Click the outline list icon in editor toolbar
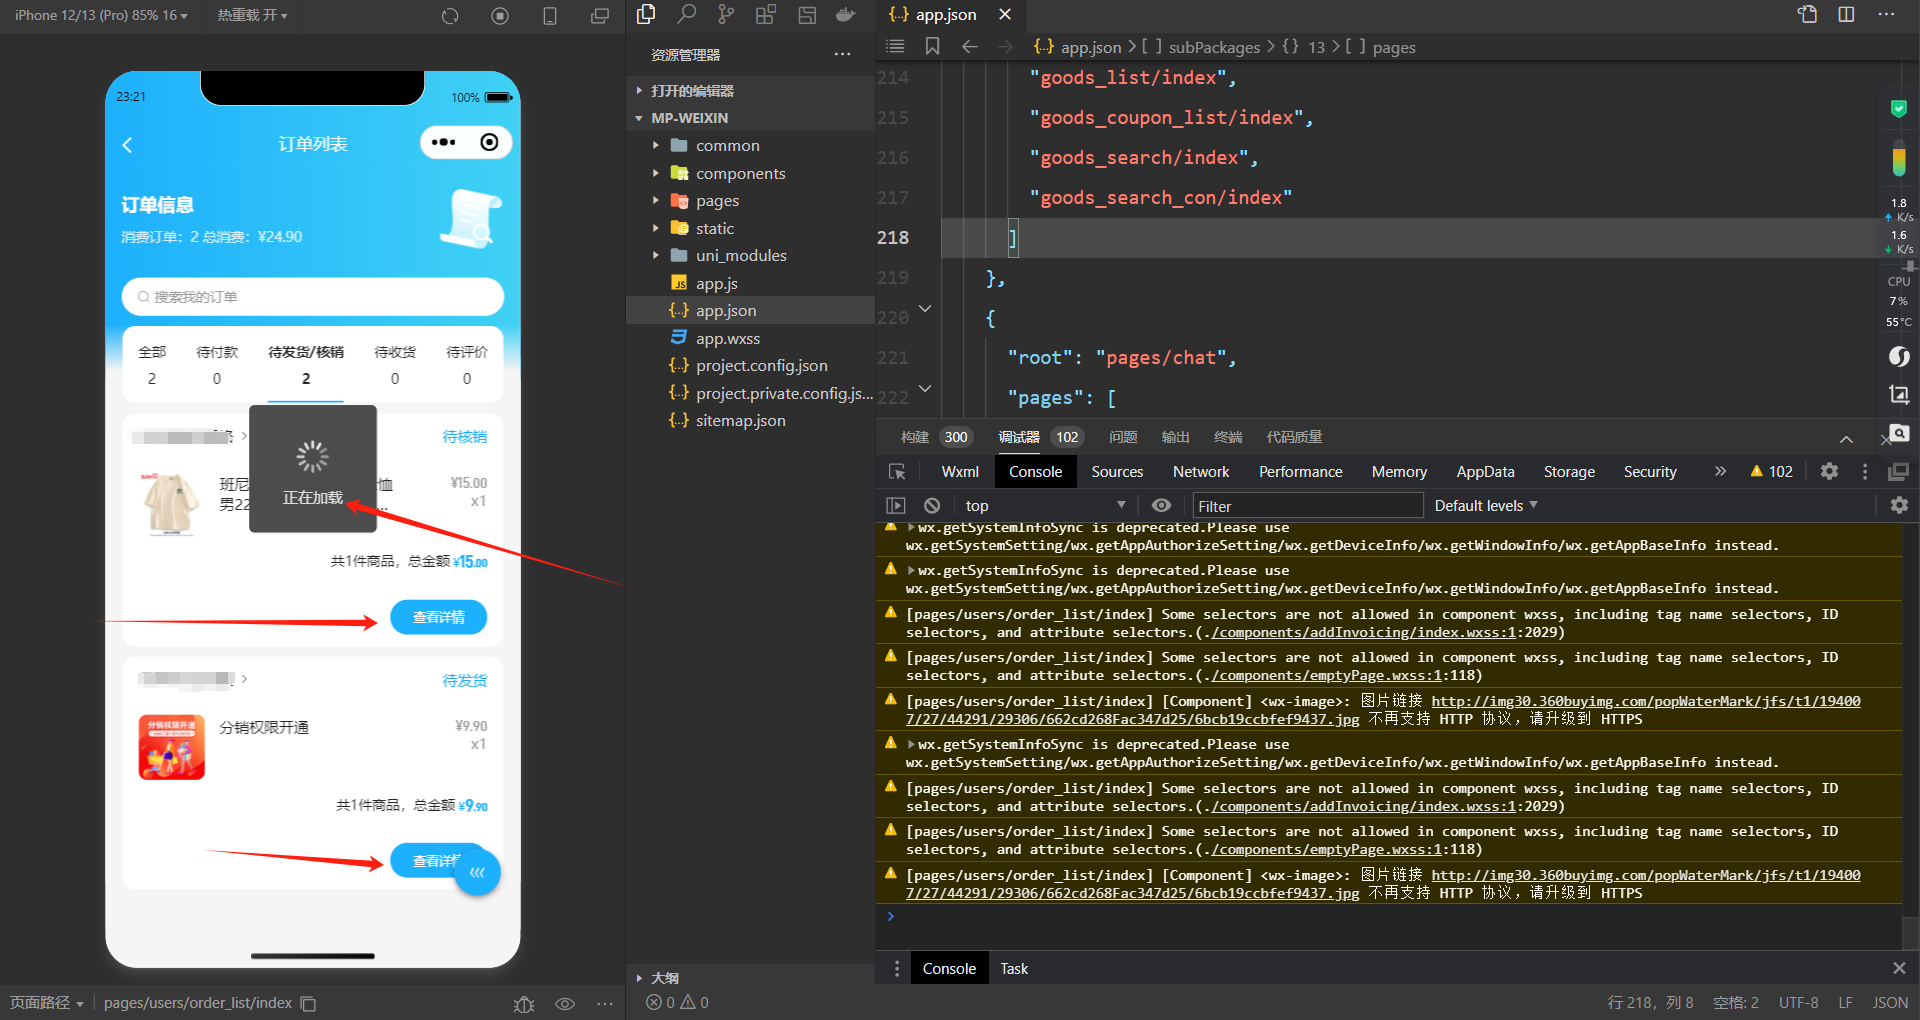 (x=895, y=47)
